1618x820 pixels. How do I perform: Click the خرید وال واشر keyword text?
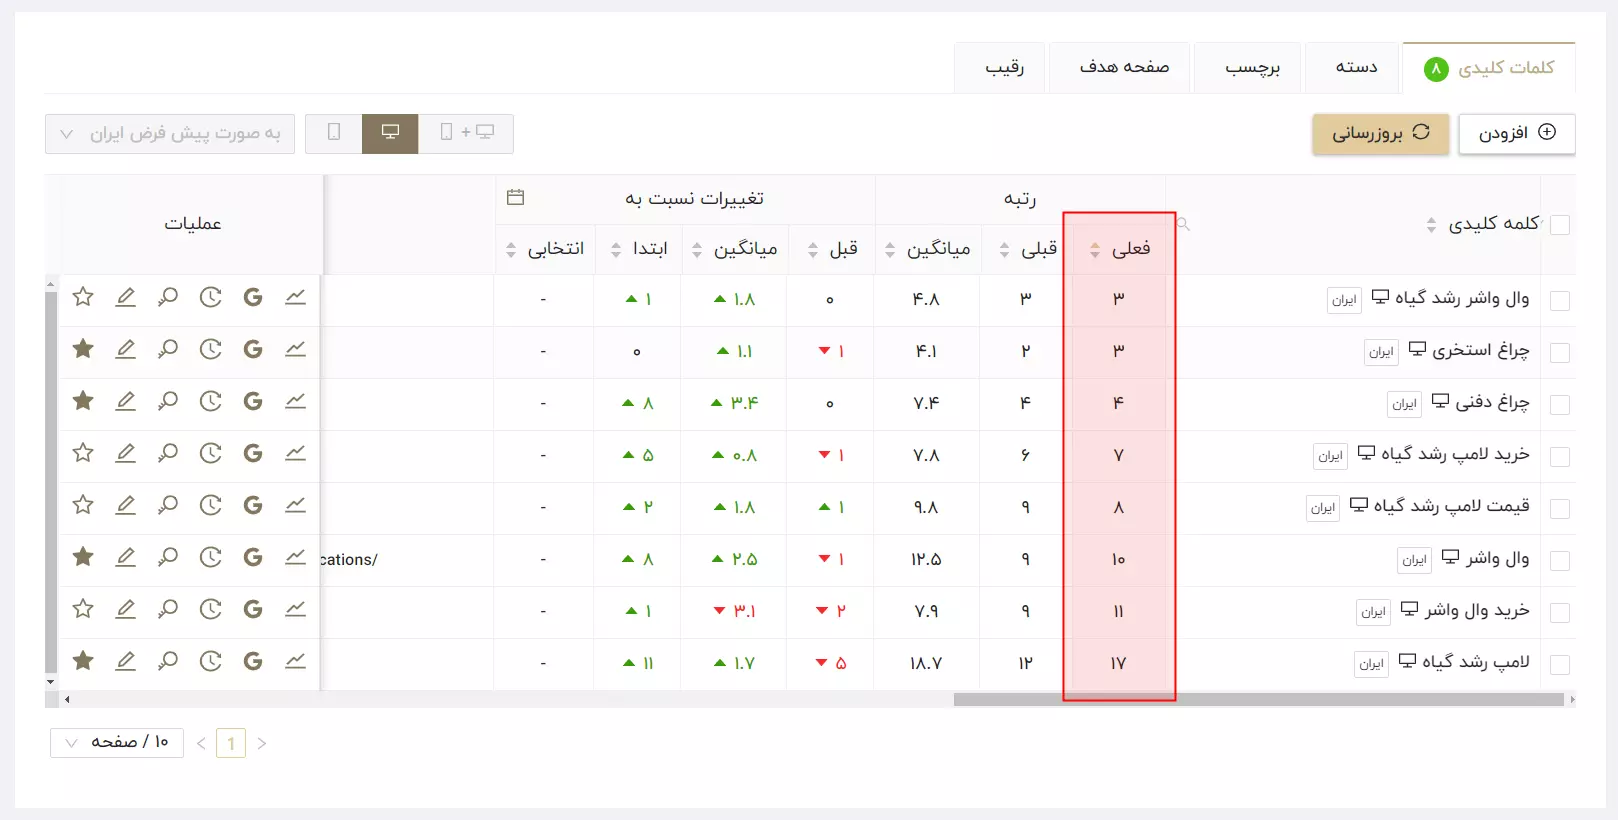coord(1477,610)
